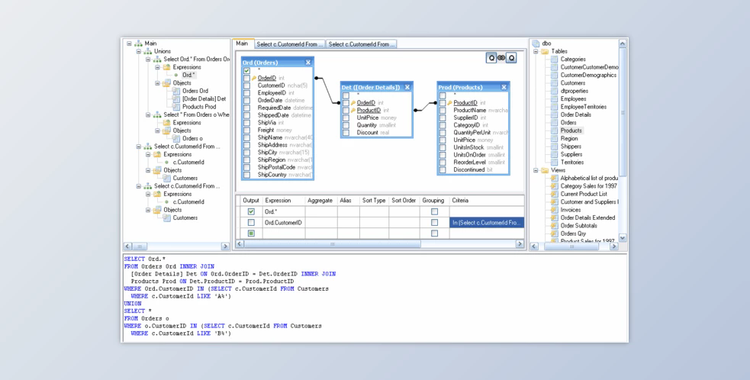Check the Discontinued field checkbox
Image resolution: width=750 pixels, height=380 pixels.
pyautogui.click(x=442, y=170)
